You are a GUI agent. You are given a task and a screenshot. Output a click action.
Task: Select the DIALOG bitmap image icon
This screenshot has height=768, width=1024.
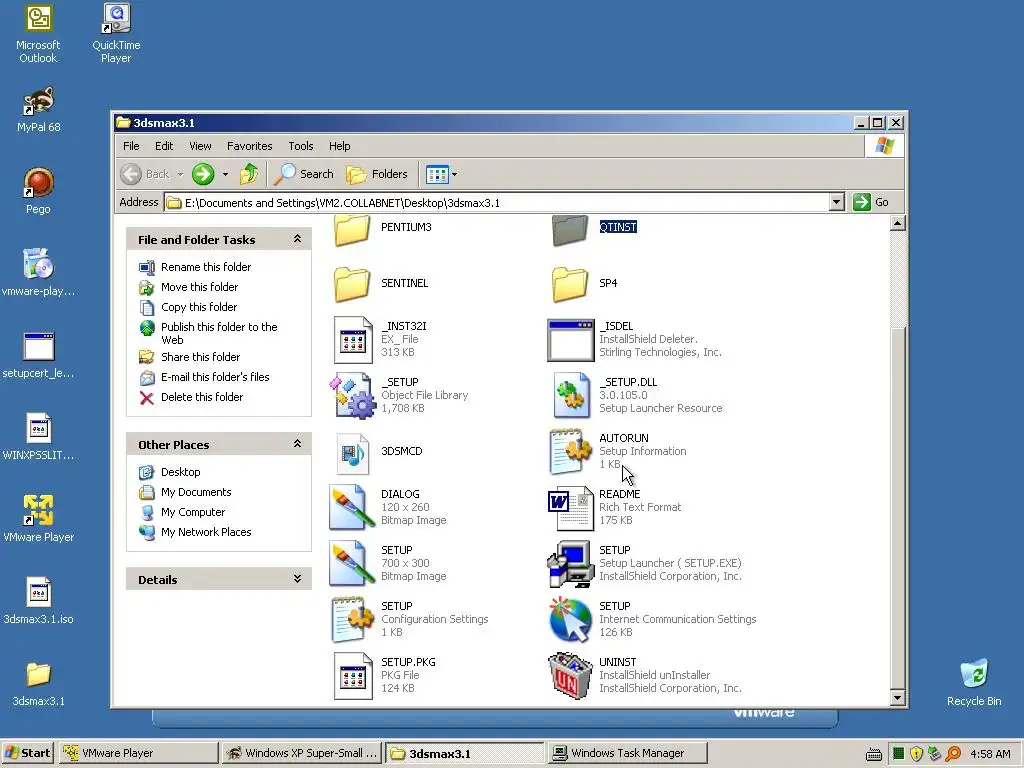pos(351,507)
